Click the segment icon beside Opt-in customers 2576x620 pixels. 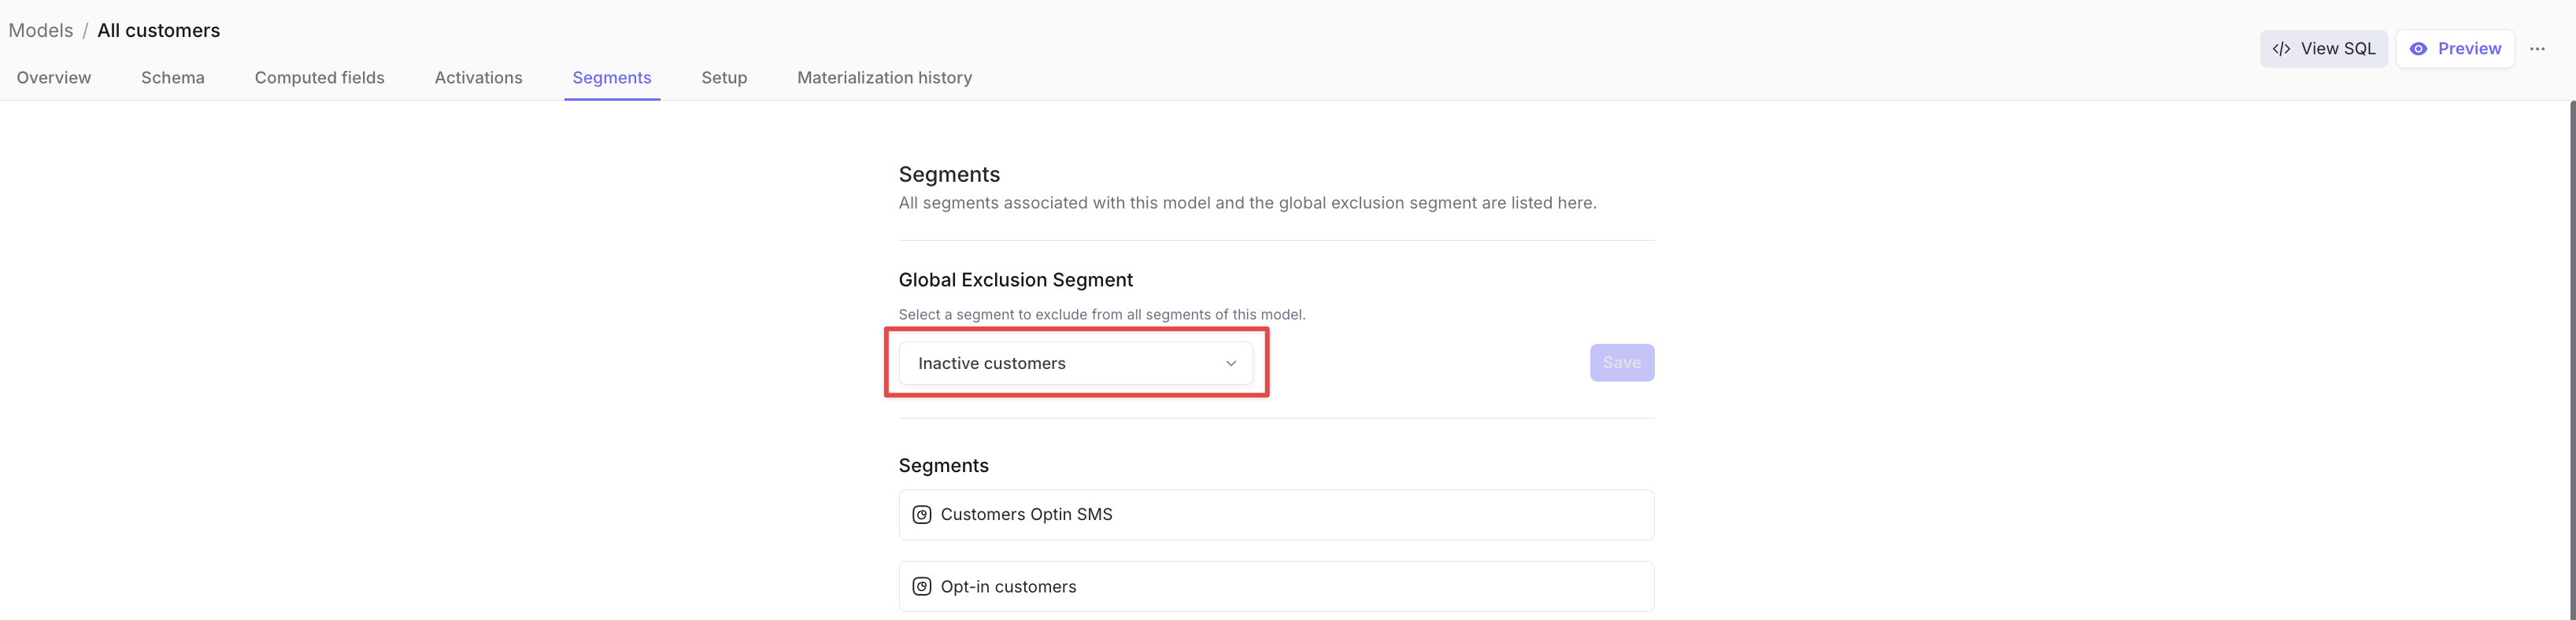pos(922,587)
